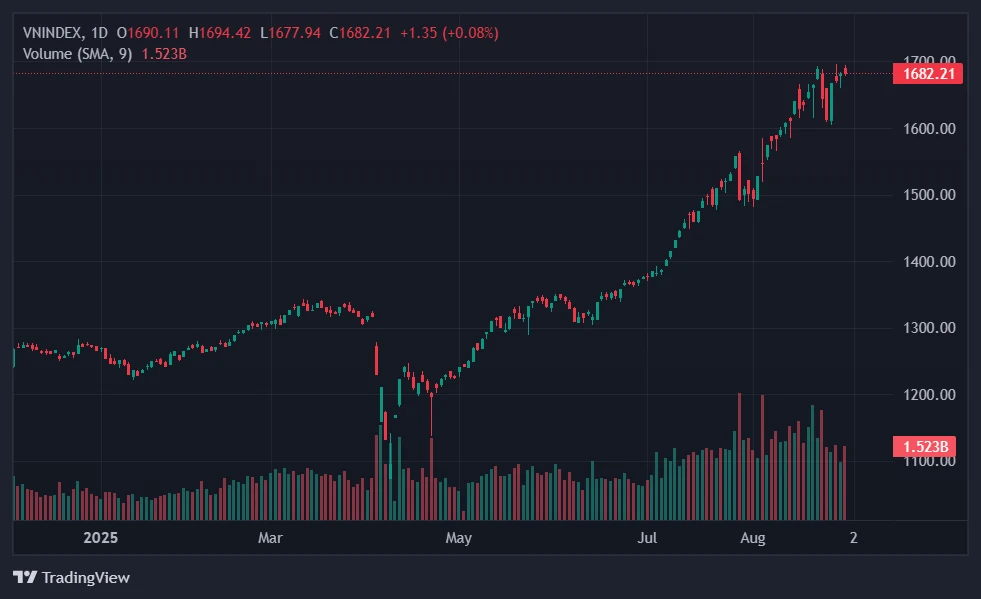Click the 2025 year label on time axis

click(x=101, y=538)
